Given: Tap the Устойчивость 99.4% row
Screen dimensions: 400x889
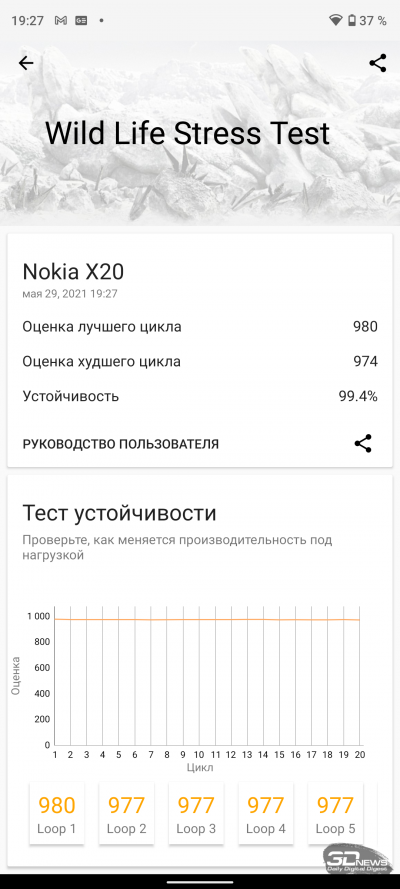Looking at the screenshot, I should (x=200, y=396).
